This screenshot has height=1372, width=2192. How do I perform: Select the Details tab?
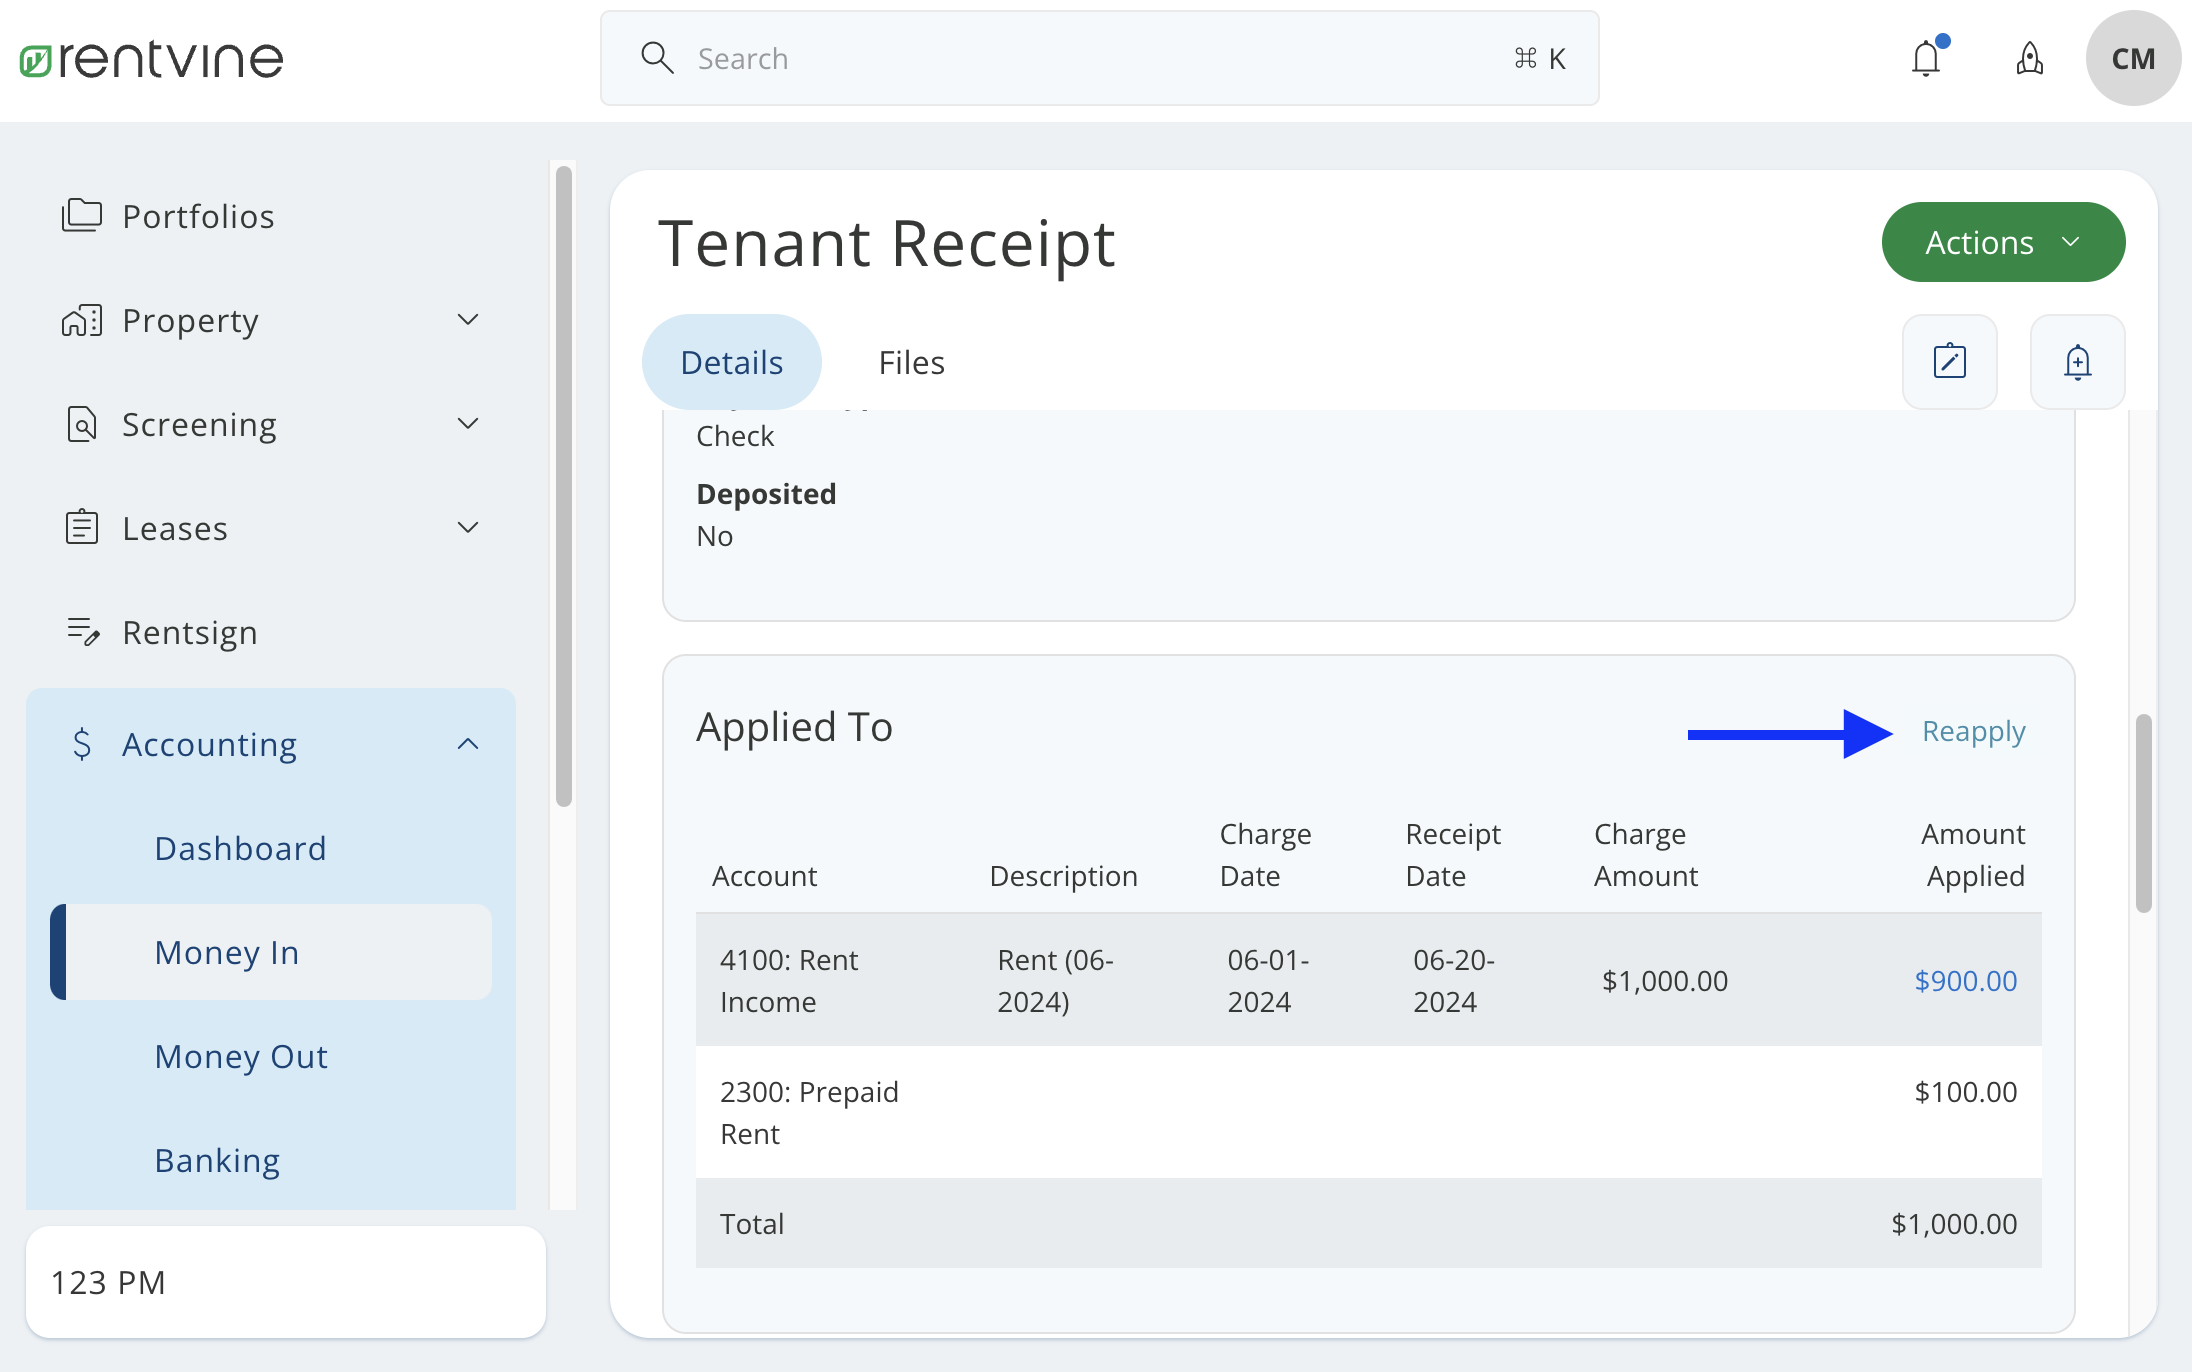pyautogui.click(x=731, y=362)
